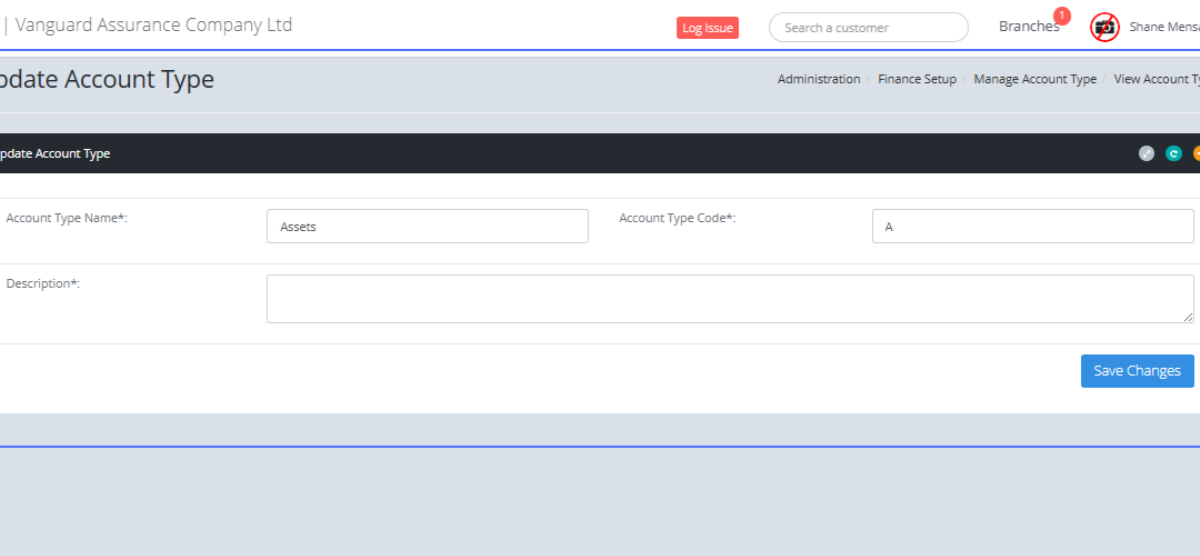This screenshot has width=1200, height=556.
Task: Click inside the Description text area
Action: pos(729,299)
